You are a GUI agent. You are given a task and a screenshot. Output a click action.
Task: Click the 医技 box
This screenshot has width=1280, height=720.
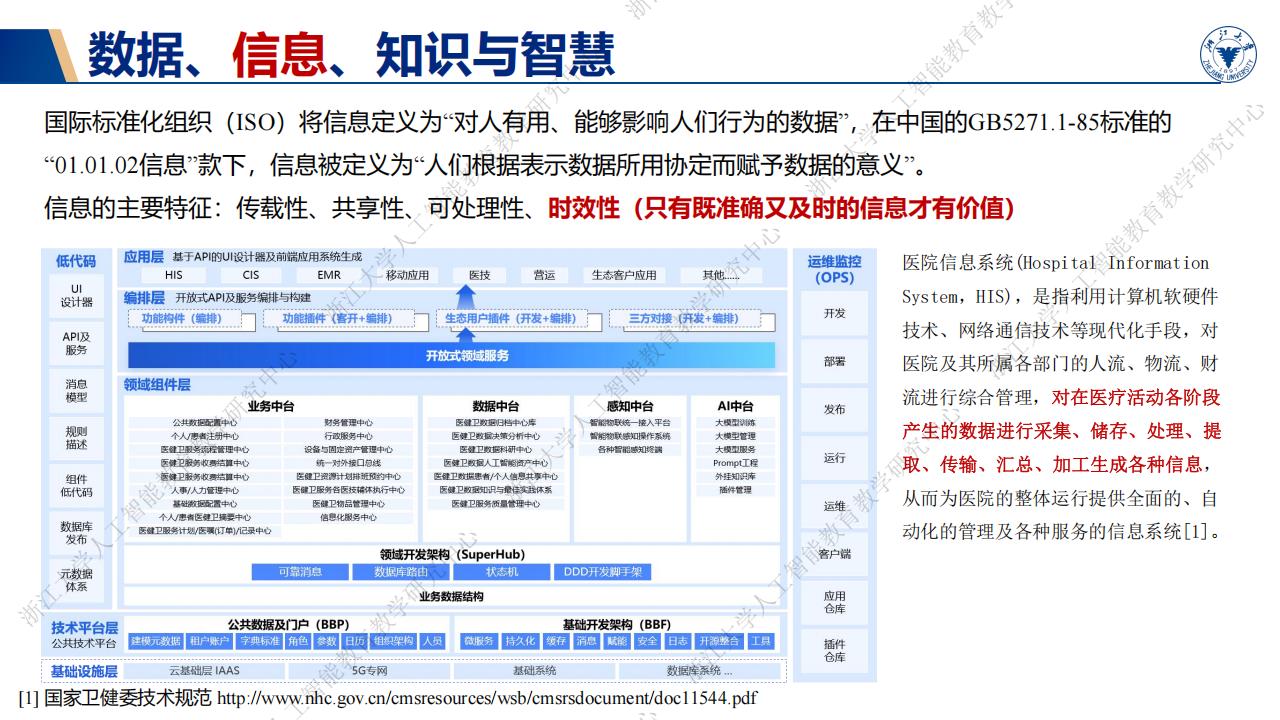[x=479, y=275]
